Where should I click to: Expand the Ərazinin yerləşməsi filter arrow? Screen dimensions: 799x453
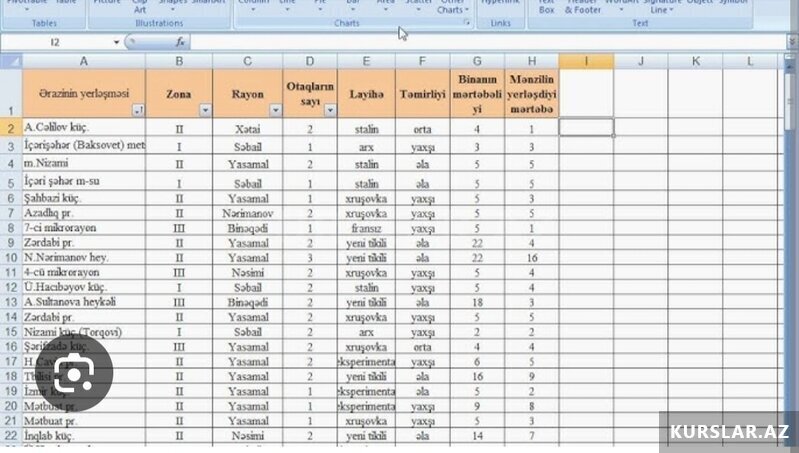pos(137,110)
